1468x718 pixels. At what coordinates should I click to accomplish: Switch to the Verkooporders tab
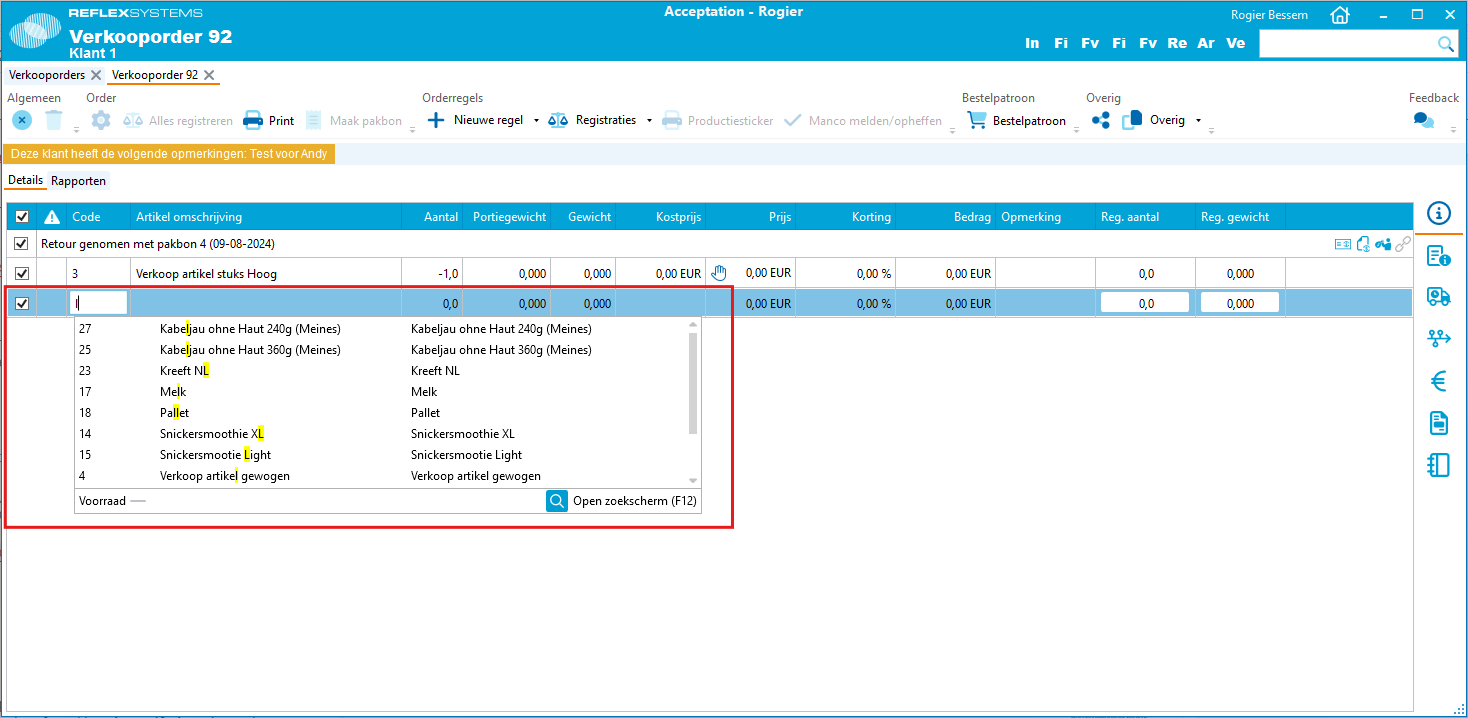[47, 75]
